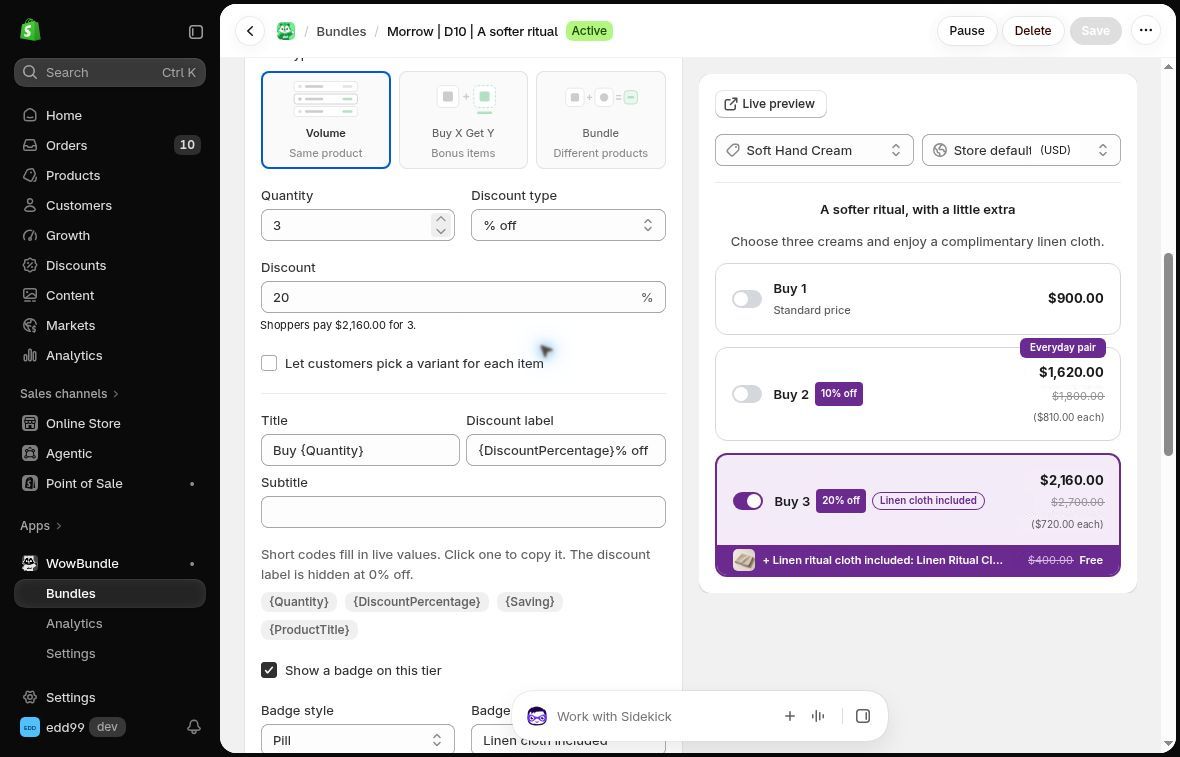
Task: Expand the Sales channels section
Action: (x=69, y=394)
